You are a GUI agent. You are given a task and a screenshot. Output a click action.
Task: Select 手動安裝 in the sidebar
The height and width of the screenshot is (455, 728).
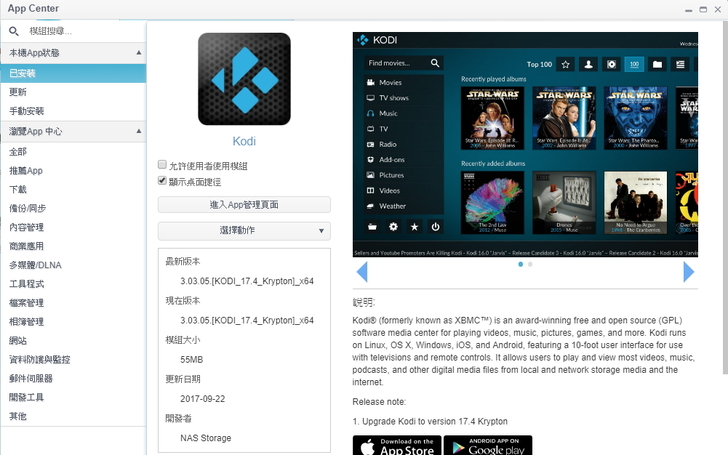point(73,111)
